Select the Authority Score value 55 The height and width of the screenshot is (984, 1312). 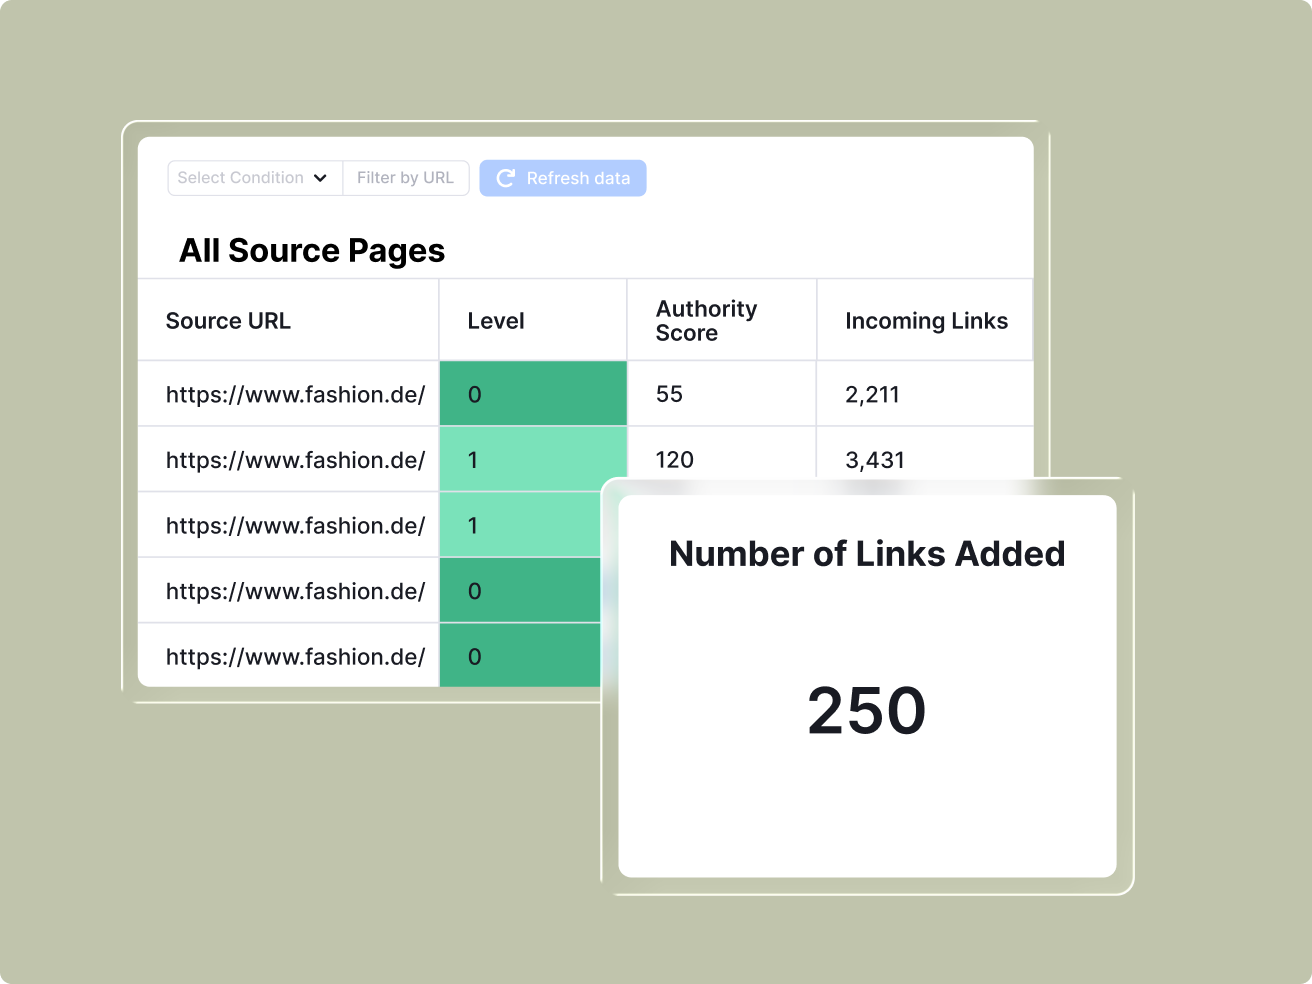point(669,394)
